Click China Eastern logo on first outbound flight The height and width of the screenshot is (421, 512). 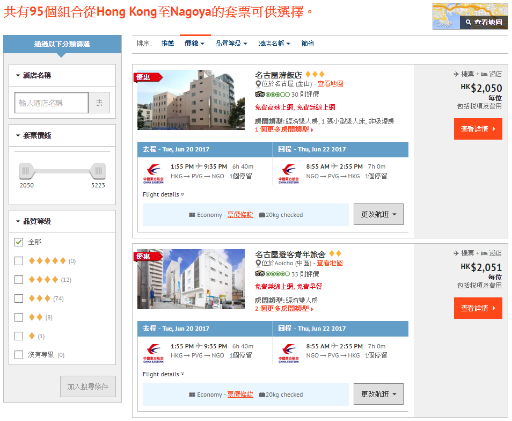153,174
